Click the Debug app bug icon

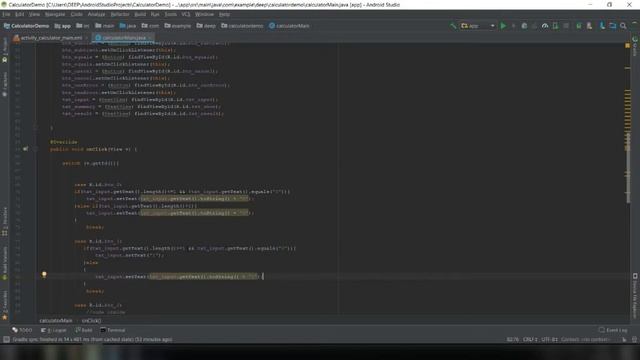[x=524, y=26]
